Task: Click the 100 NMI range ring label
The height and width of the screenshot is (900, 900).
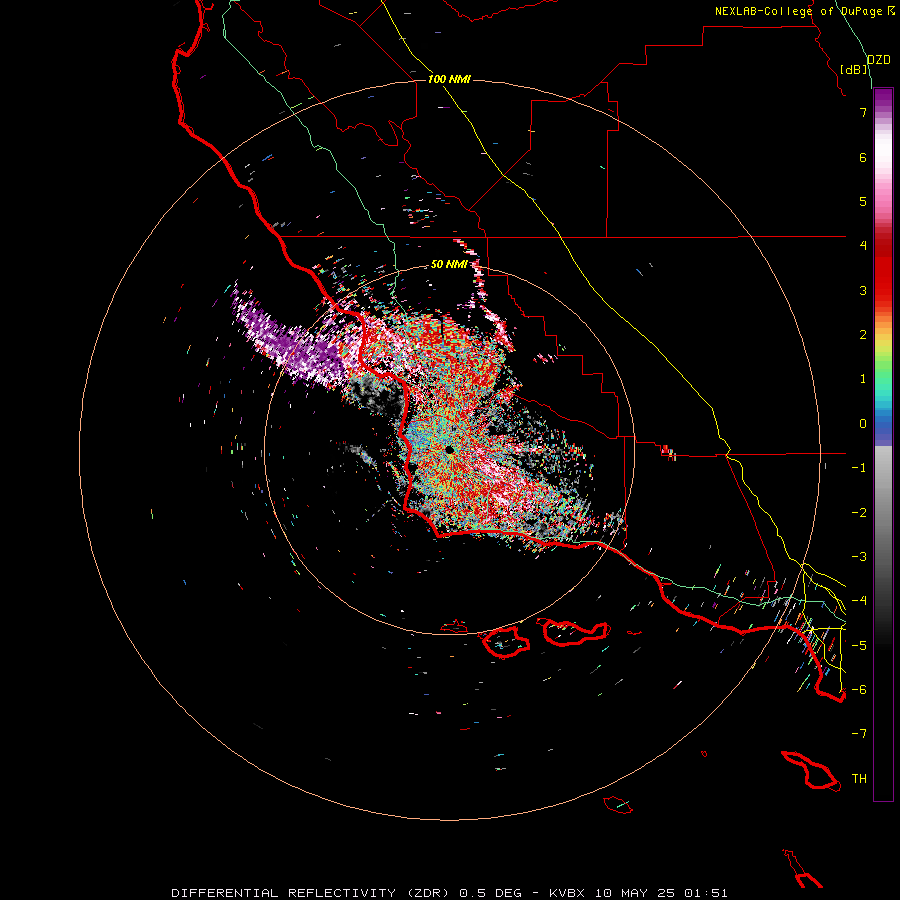Action: point(449,79)
